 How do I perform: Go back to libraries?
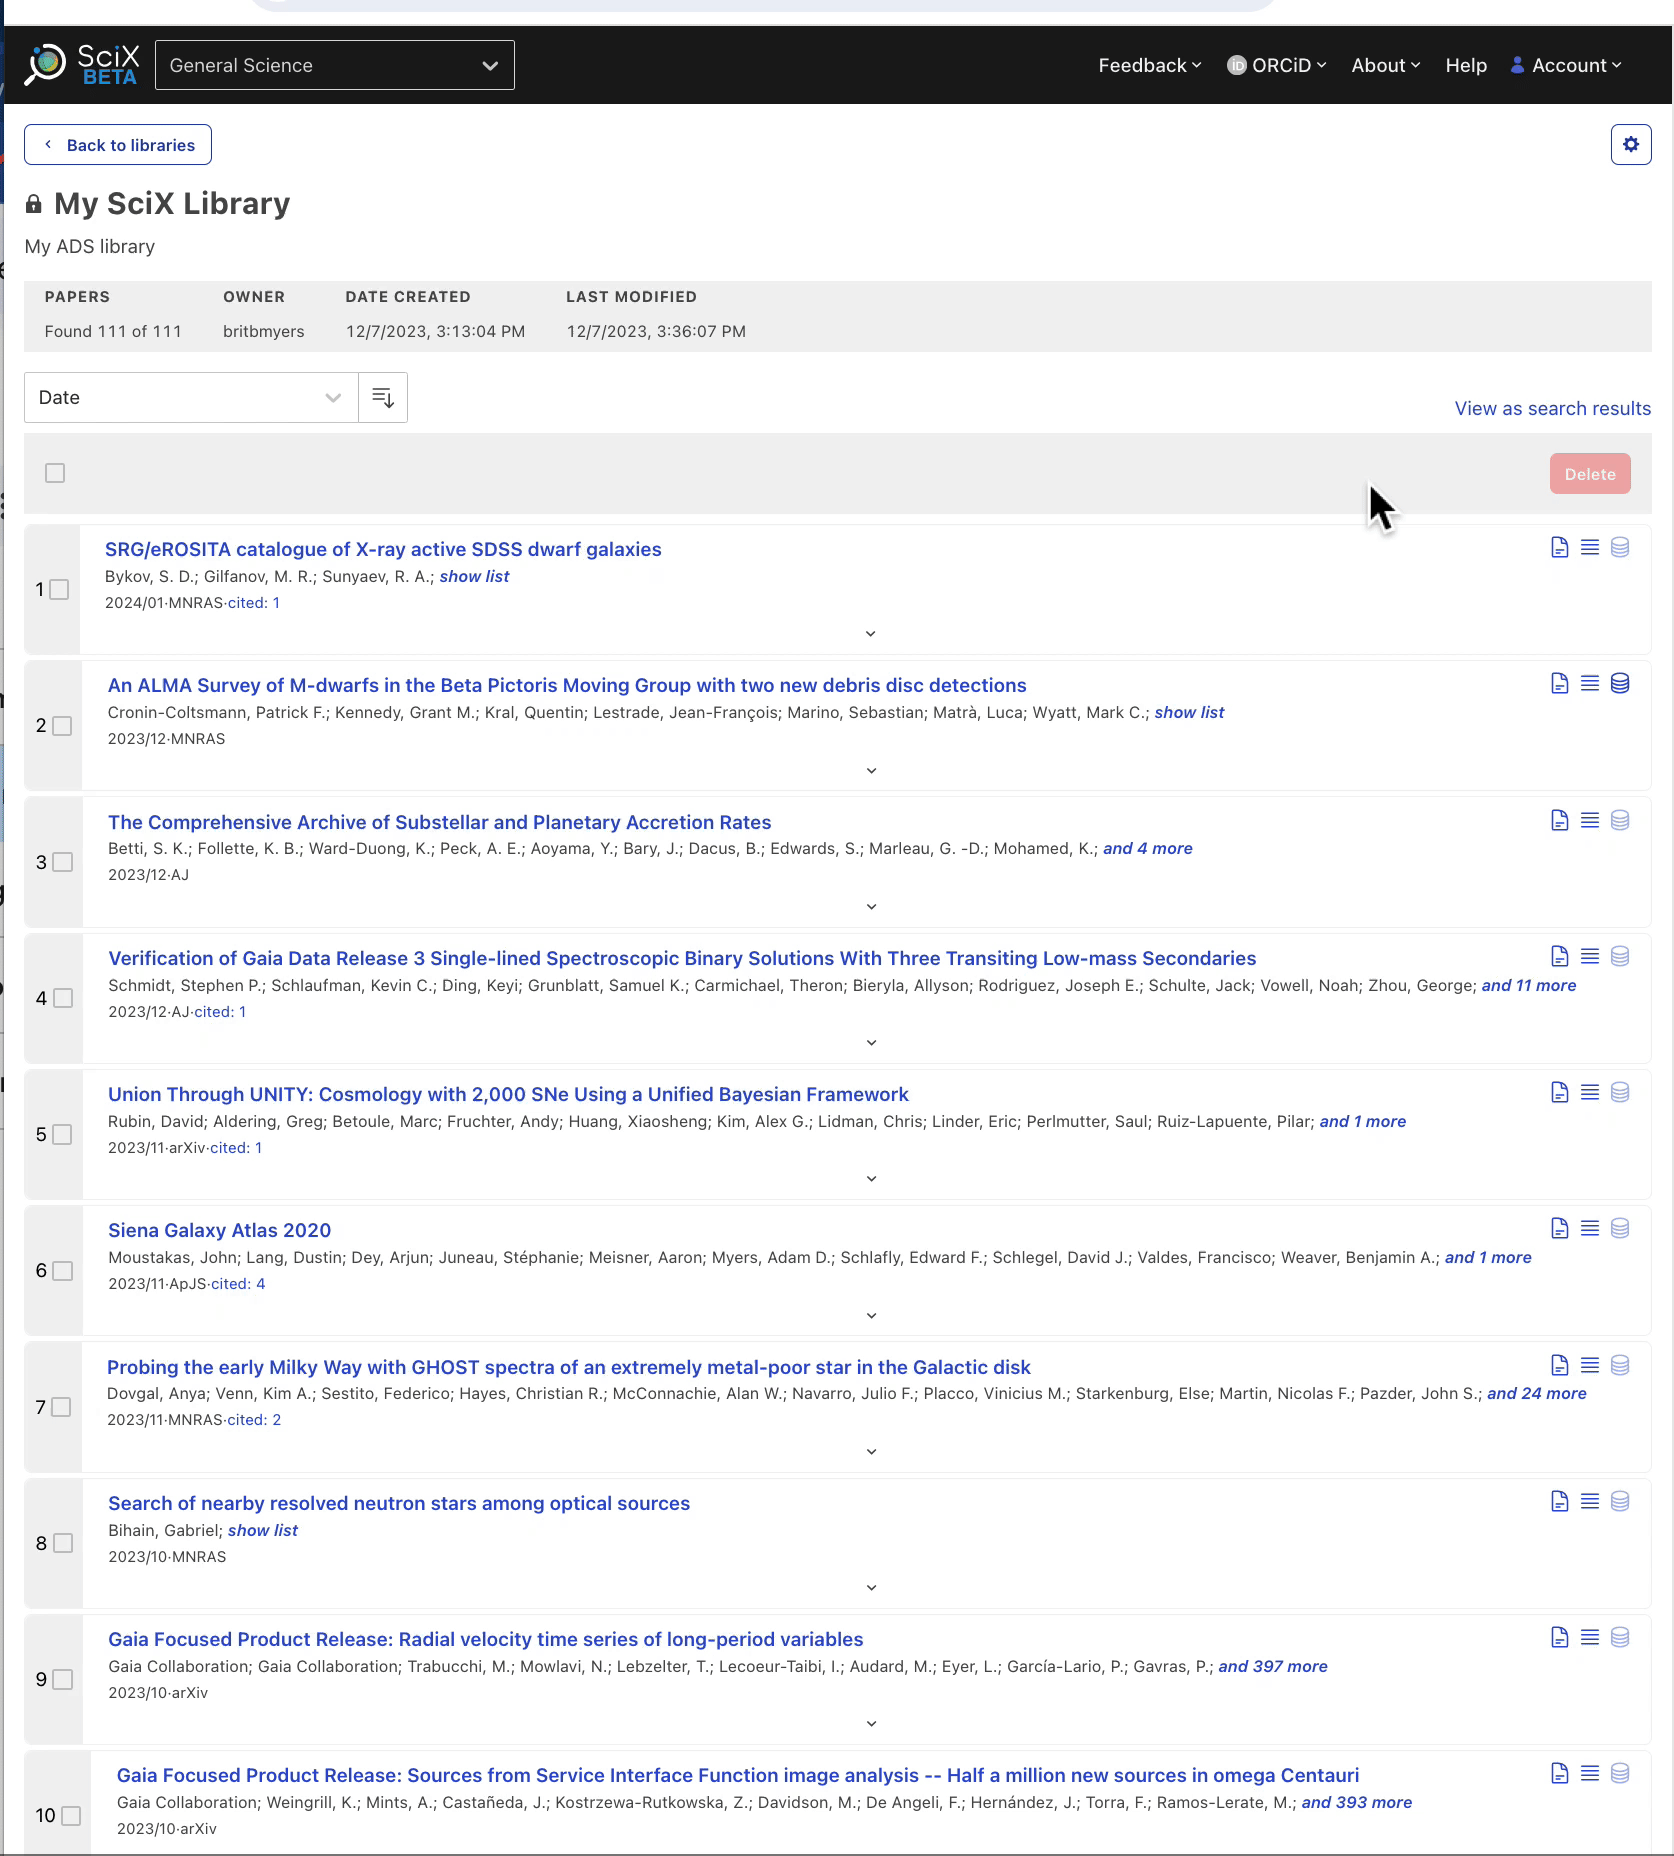[118, 145]
